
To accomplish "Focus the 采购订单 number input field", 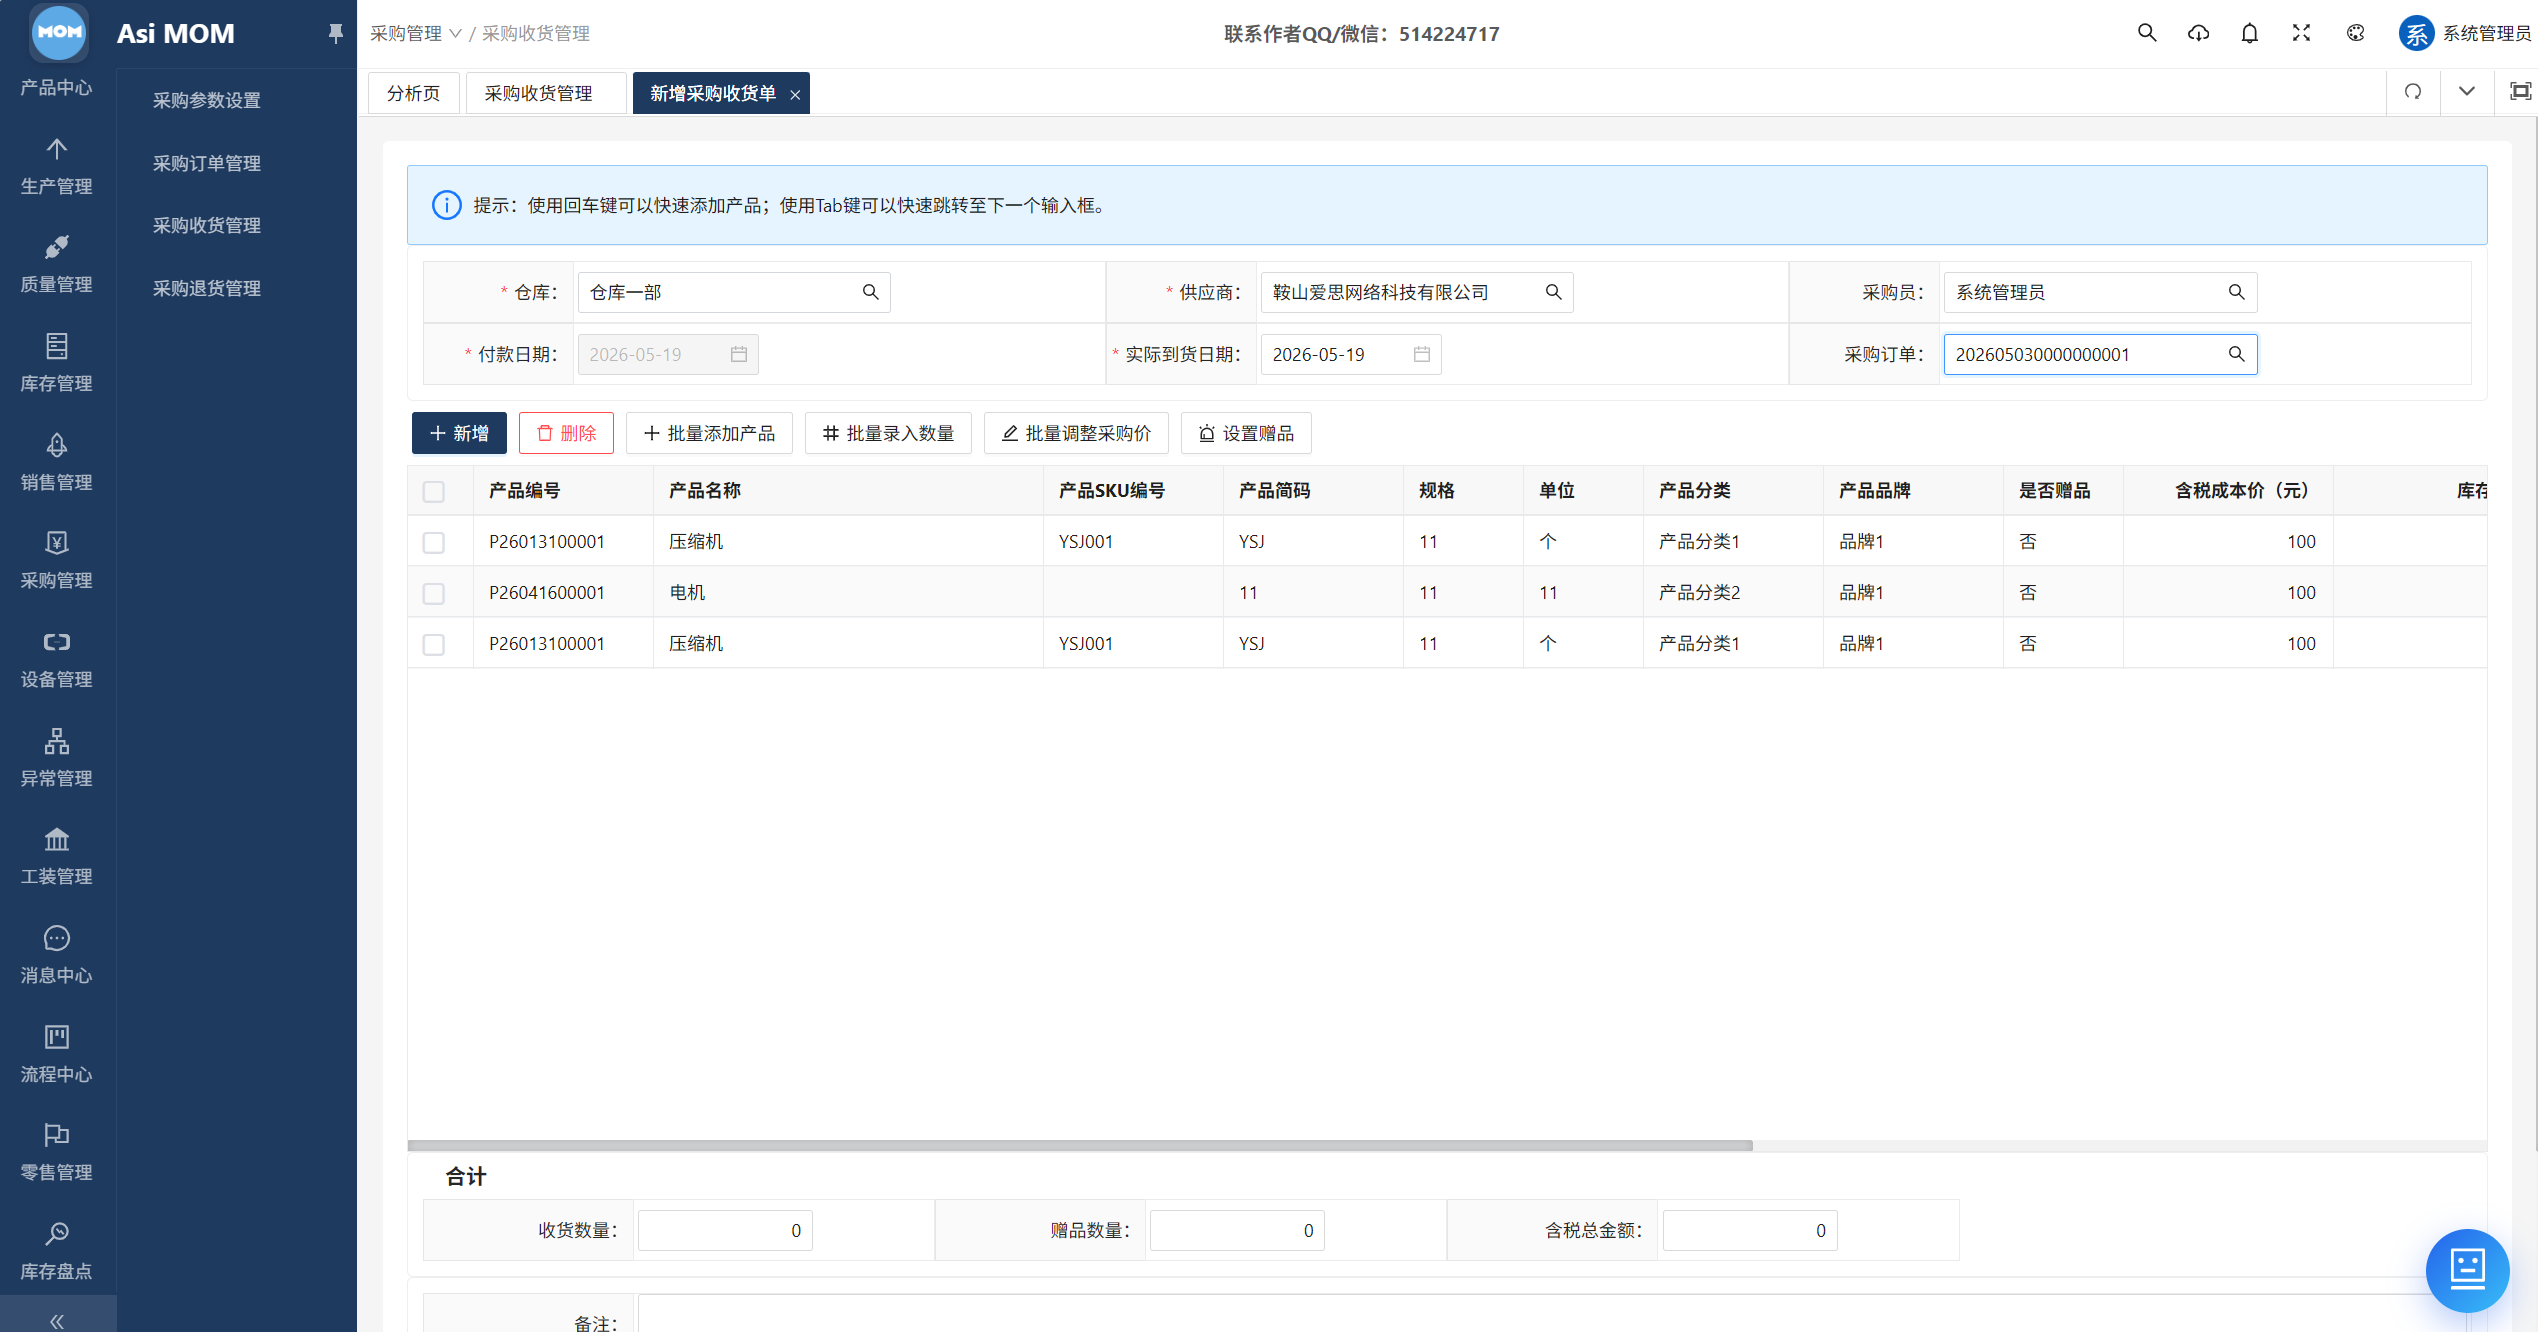I will pyautogui.click(x=2099, y=354).
